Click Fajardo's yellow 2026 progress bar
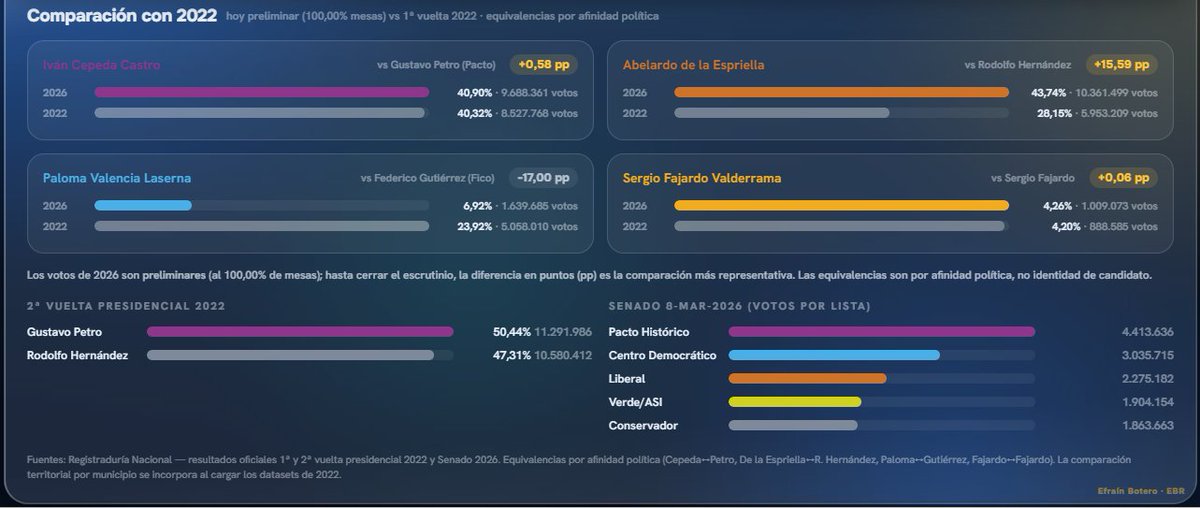Image resolution: width=1200 pixels, height=508 pixels. pyautogui.click(x=842, y=205)
